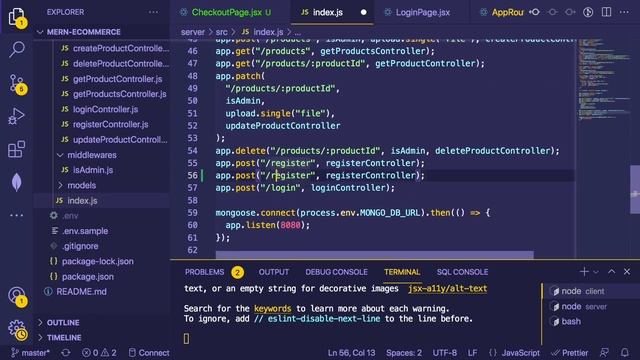Image resolution: width=640 pixels, height=360 pixels.
Task: Click the go back navigation icon in editor toolbar
Action: coord(534,12)
